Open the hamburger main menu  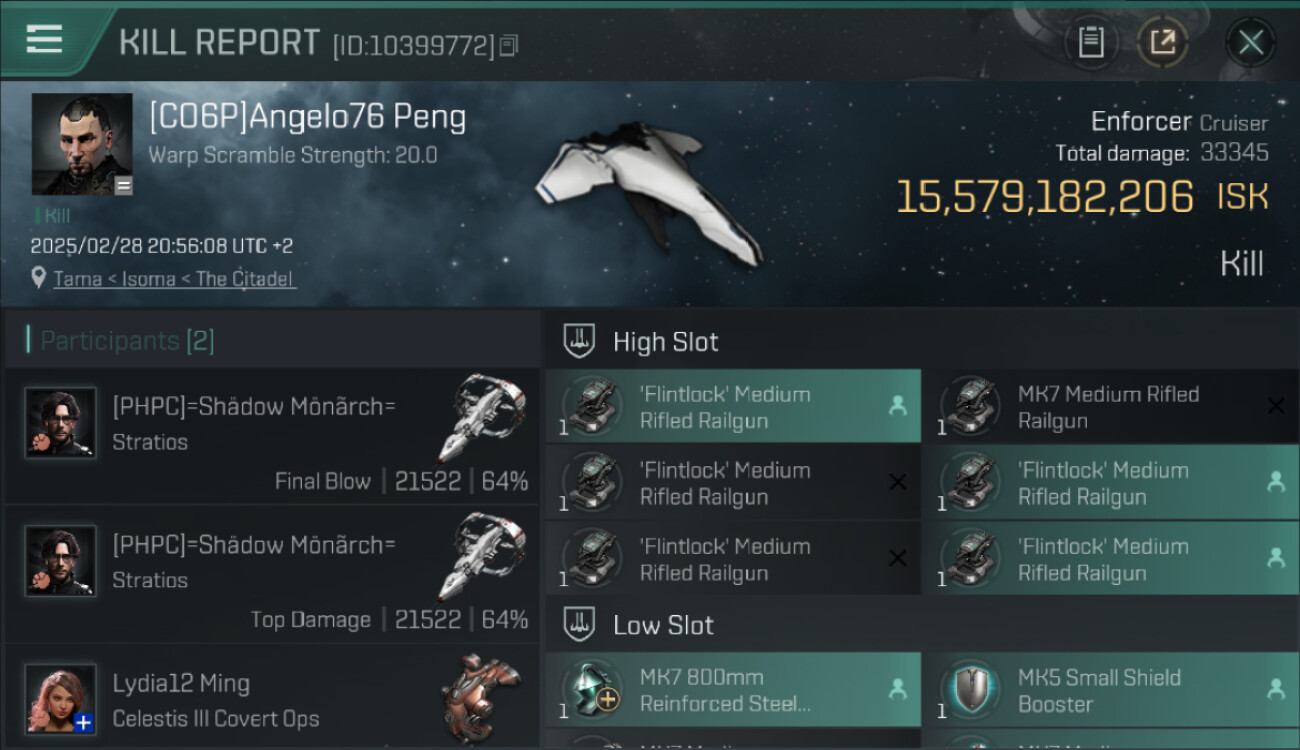[x=45, y=40]
